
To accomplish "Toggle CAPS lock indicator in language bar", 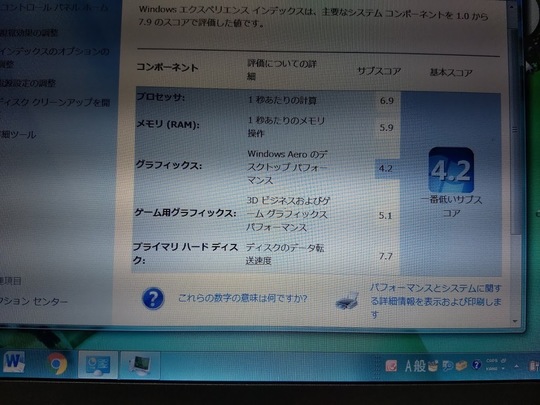I will click(491, 361).
